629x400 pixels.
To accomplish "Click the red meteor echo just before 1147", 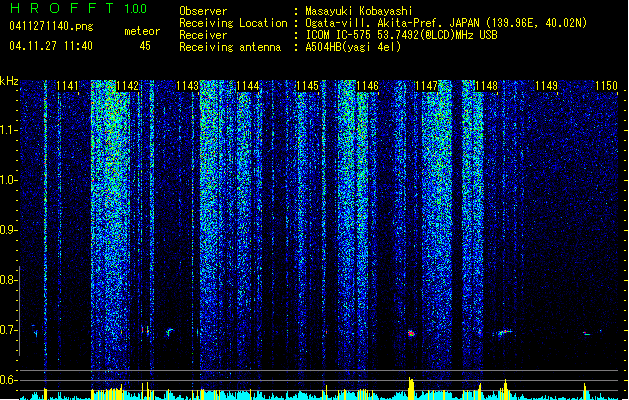I will 411,333.
